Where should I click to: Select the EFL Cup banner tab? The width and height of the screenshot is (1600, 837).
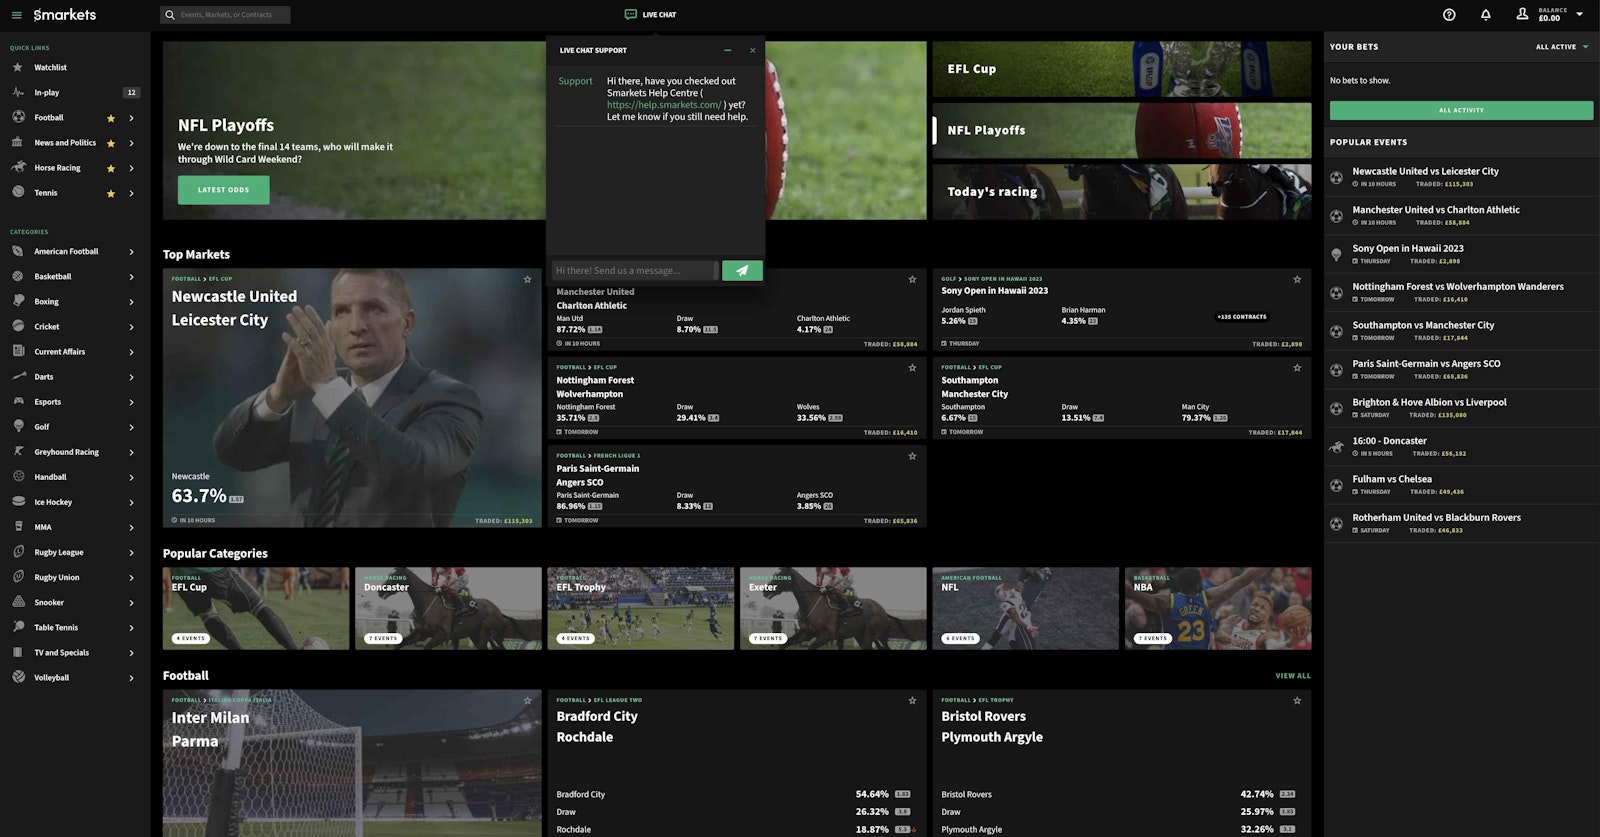point(1121,69)
